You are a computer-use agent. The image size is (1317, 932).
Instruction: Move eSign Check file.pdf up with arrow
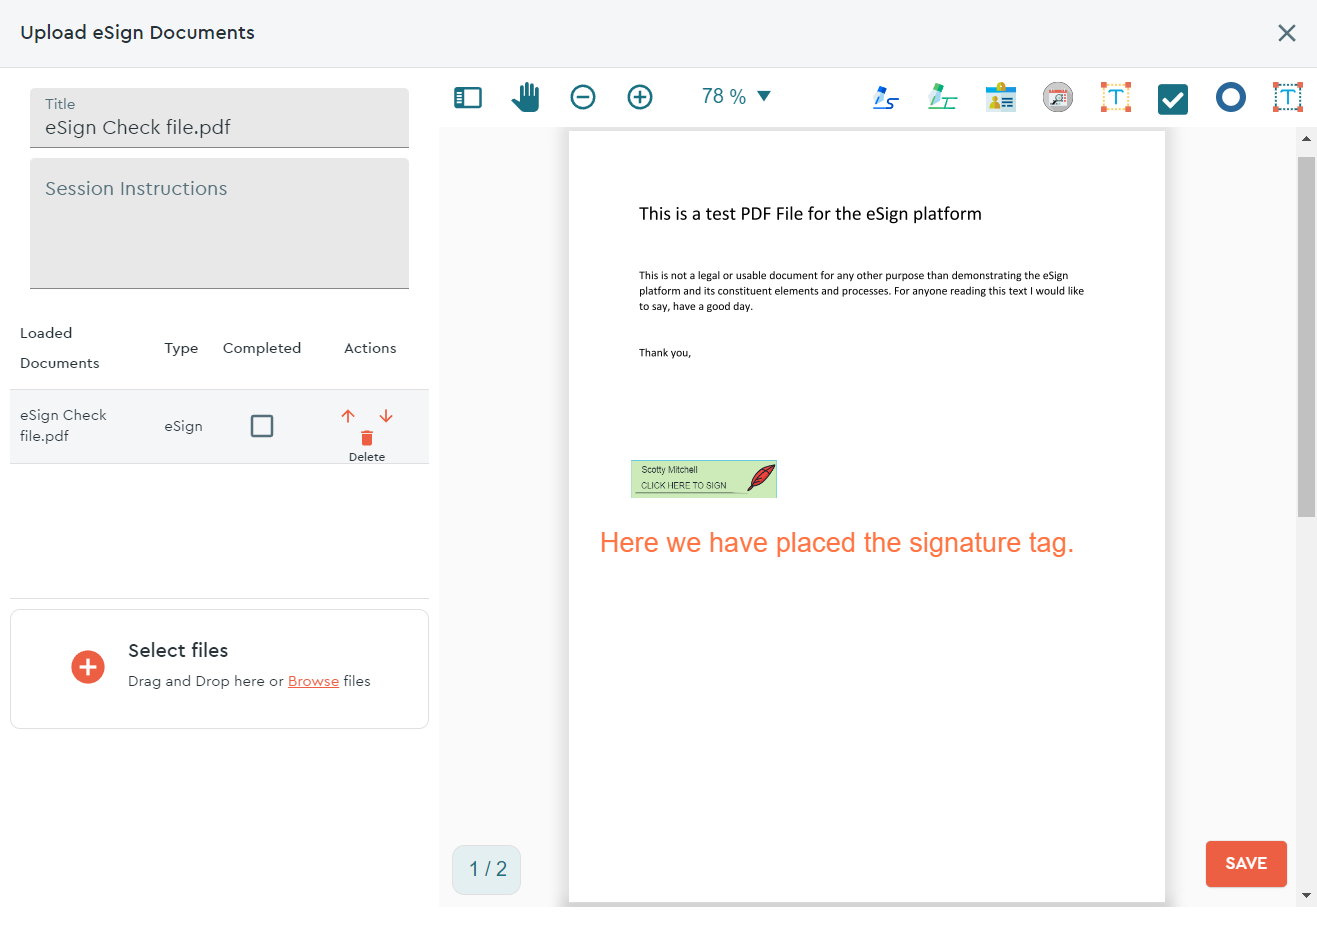coord(348,416)
